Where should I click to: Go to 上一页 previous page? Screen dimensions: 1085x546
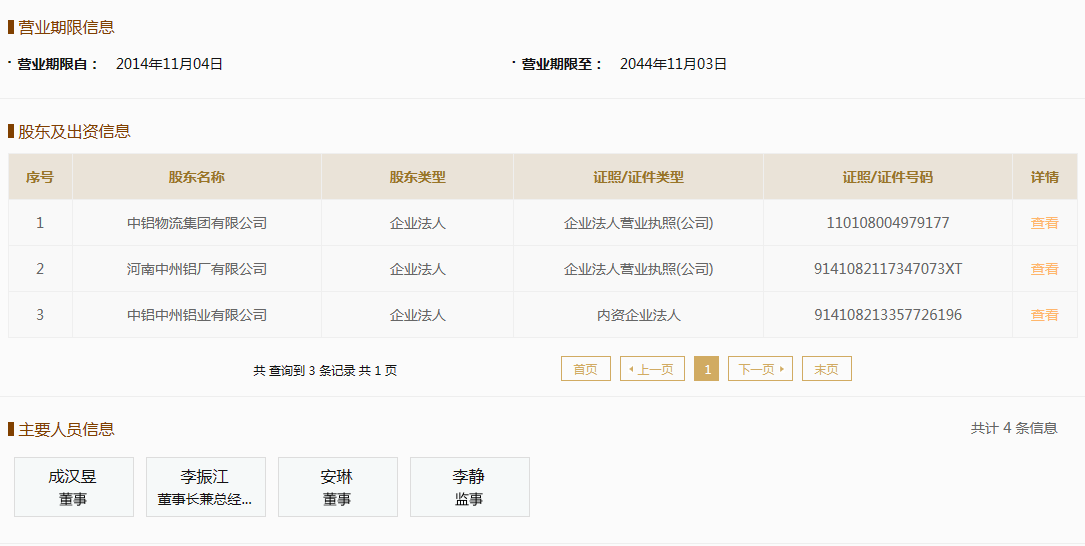click(x=652, y=369)
